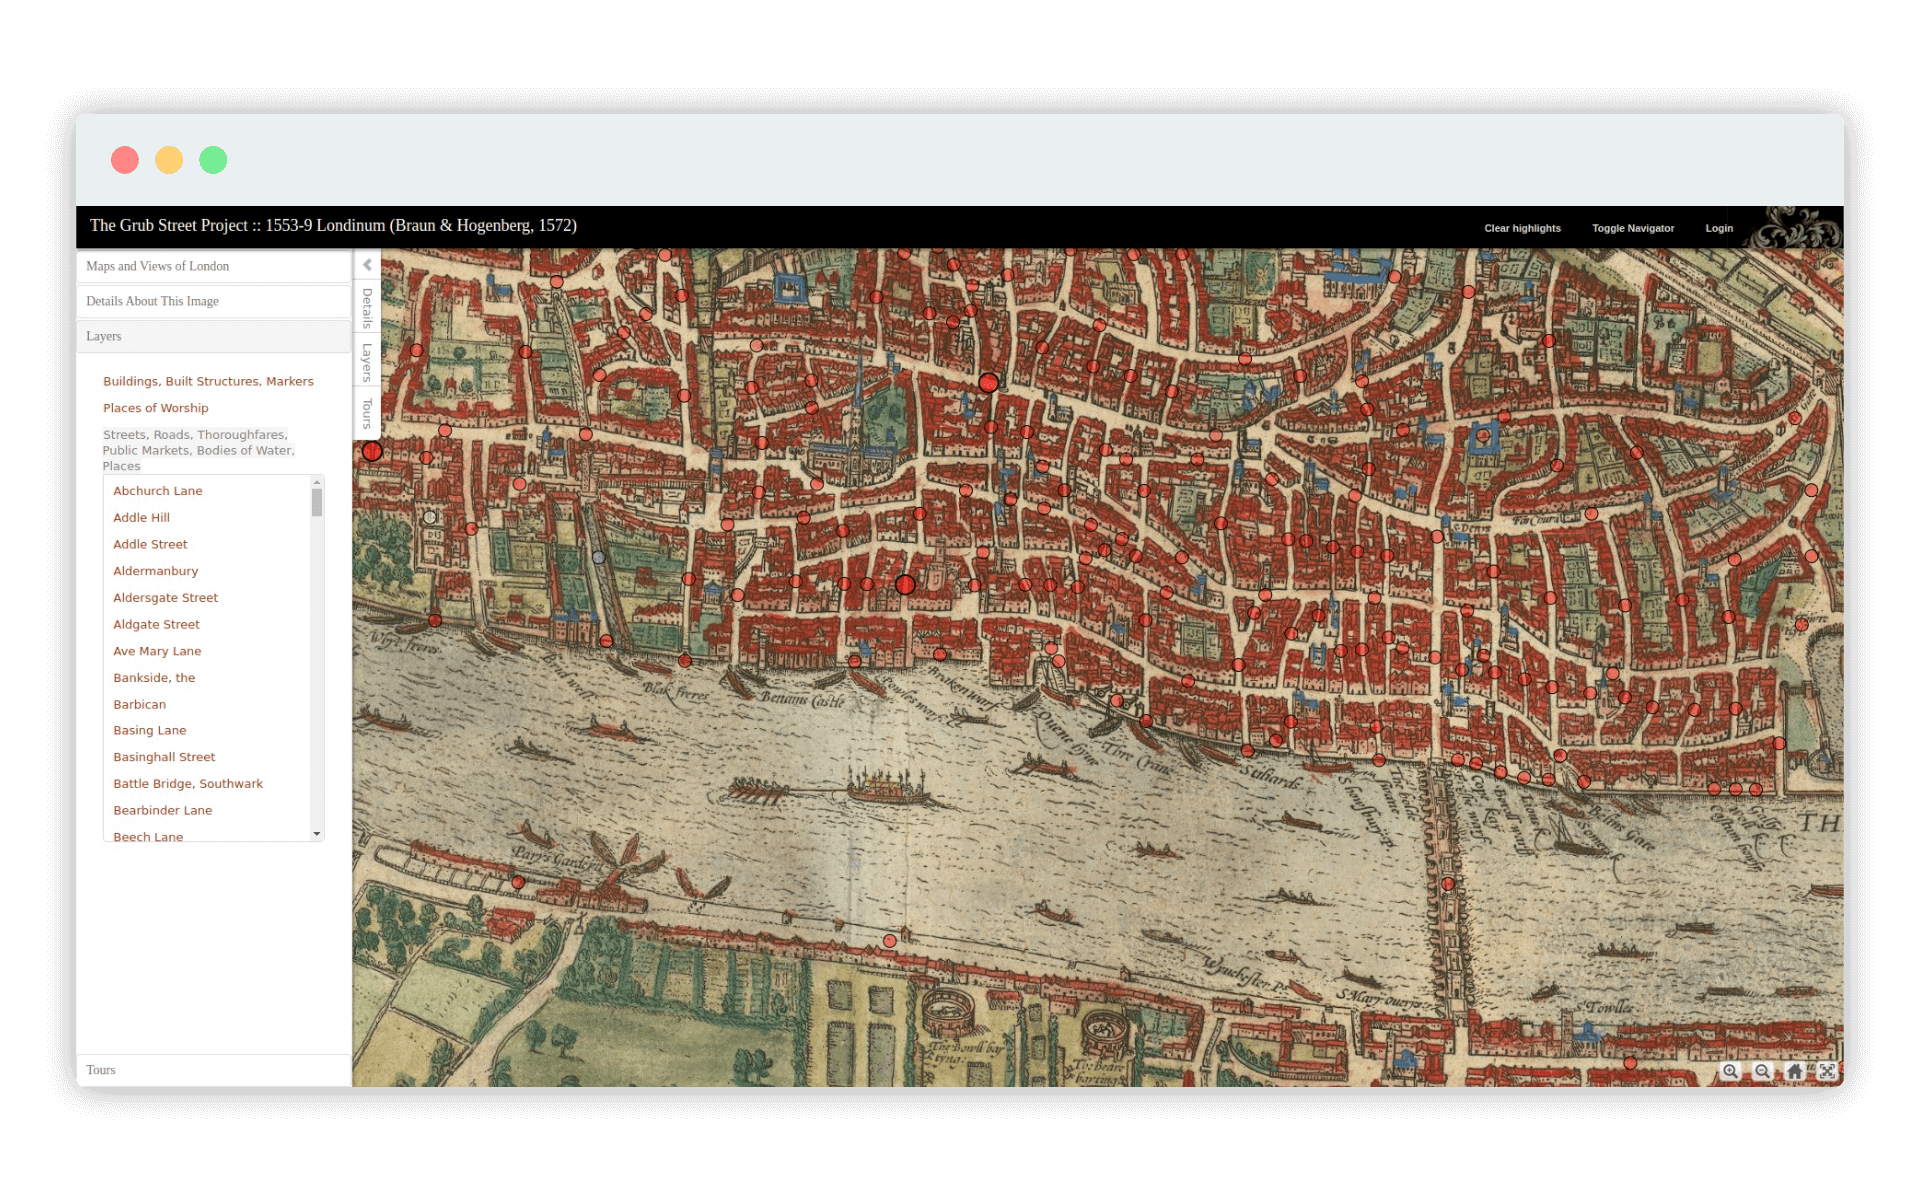The width and height of the screenshot is (1920, 1200).
Task: Select Beech Lane in the list
Action: 148,837
